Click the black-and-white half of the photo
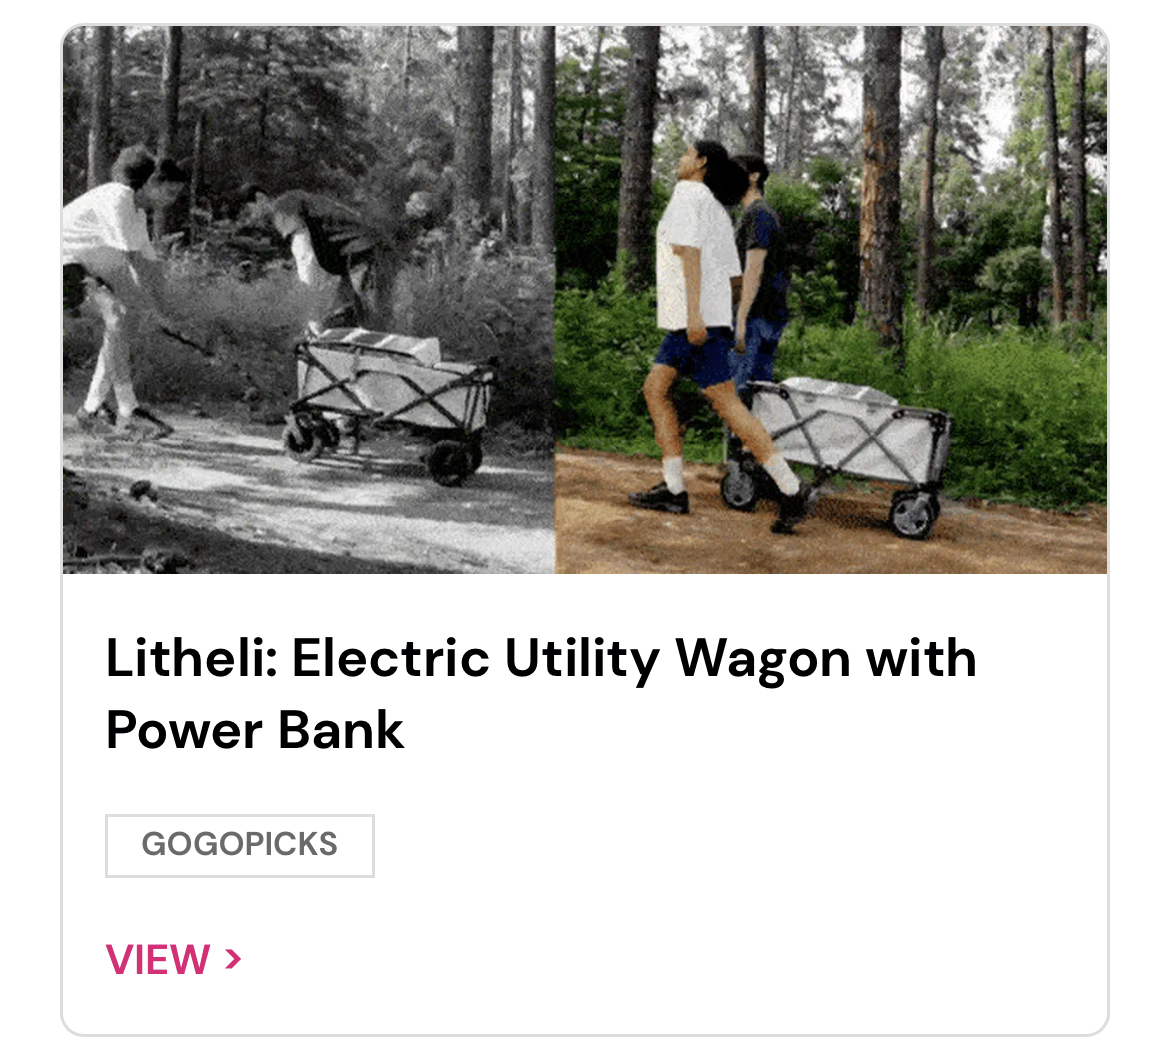This screenshot has width=1170, height=1057. pyautogui.click(x=309, y=299)
